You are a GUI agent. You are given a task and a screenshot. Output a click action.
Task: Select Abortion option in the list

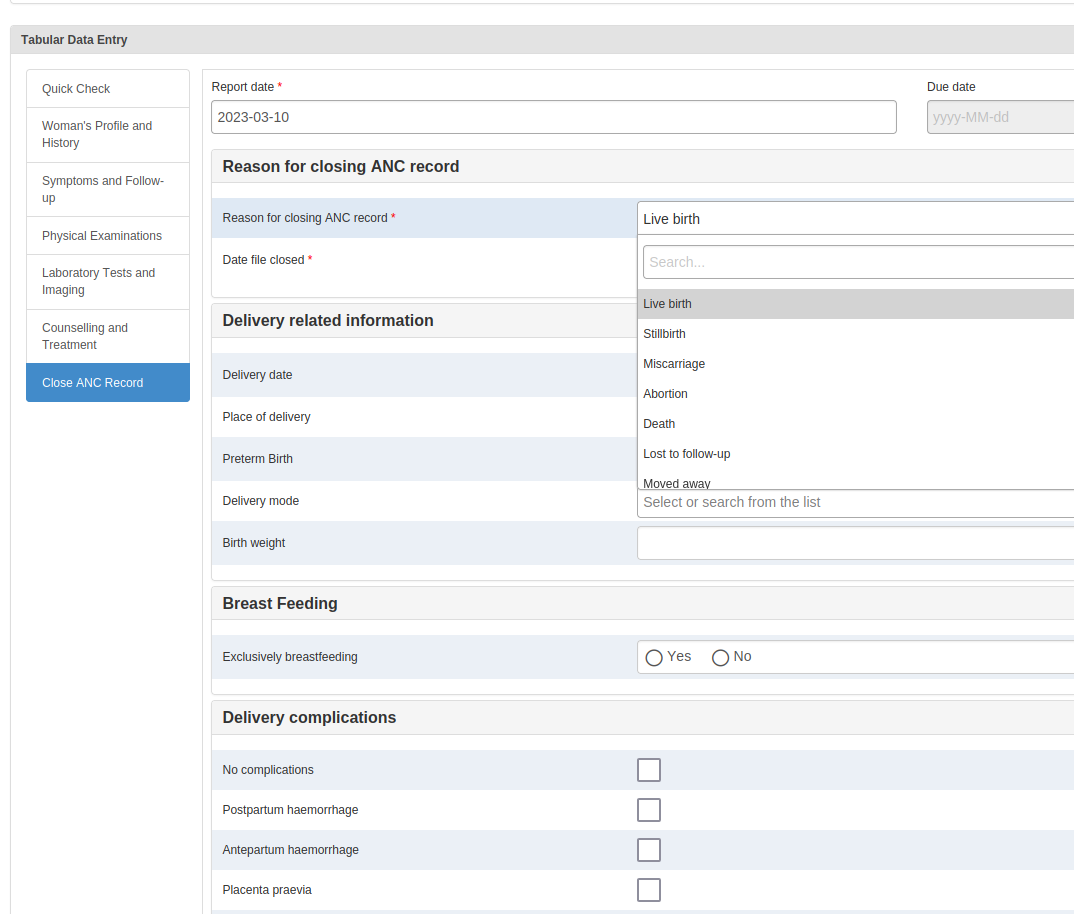click(x=856, y=394)
